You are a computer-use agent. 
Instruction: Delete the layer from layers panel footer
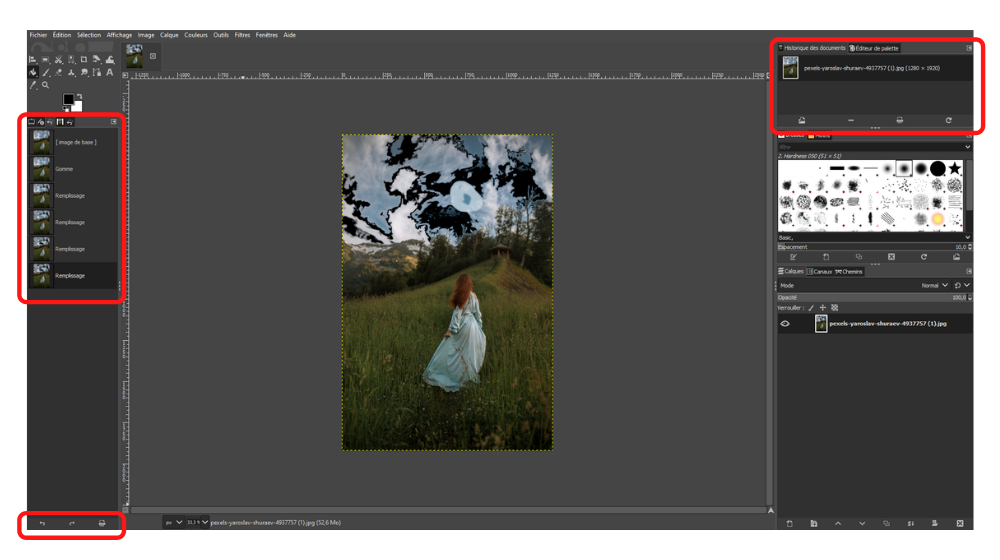(960, 523)
